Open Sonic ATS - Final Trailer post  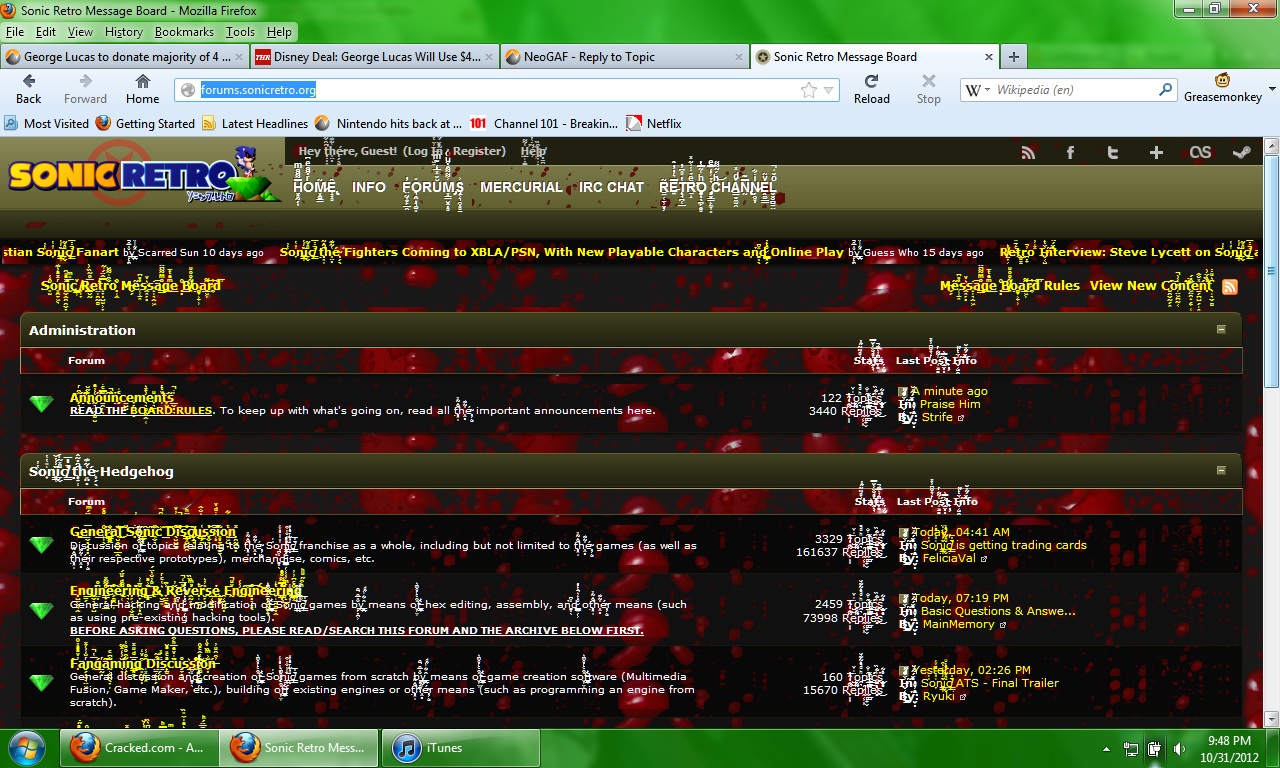click(x=990, y=683)
